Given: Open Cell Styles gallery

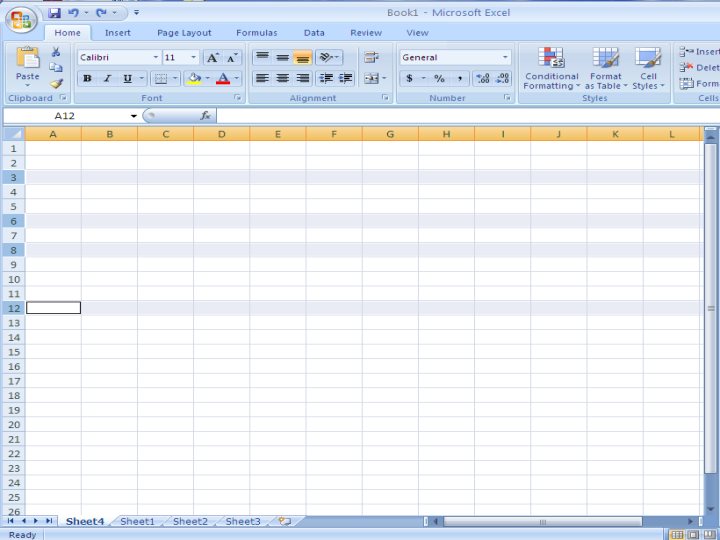Looking at the screenshot, I should tap(648, 68).
